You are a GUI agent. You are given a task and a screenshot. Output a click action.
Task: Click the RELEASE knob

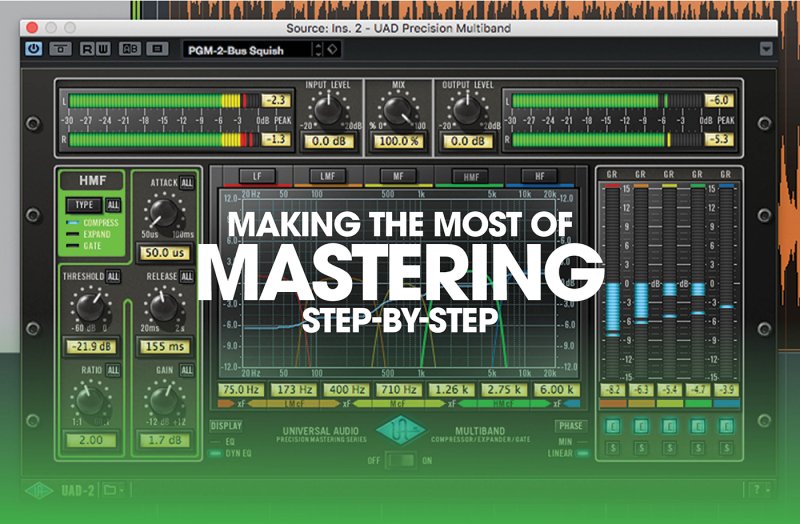[164, 308]
